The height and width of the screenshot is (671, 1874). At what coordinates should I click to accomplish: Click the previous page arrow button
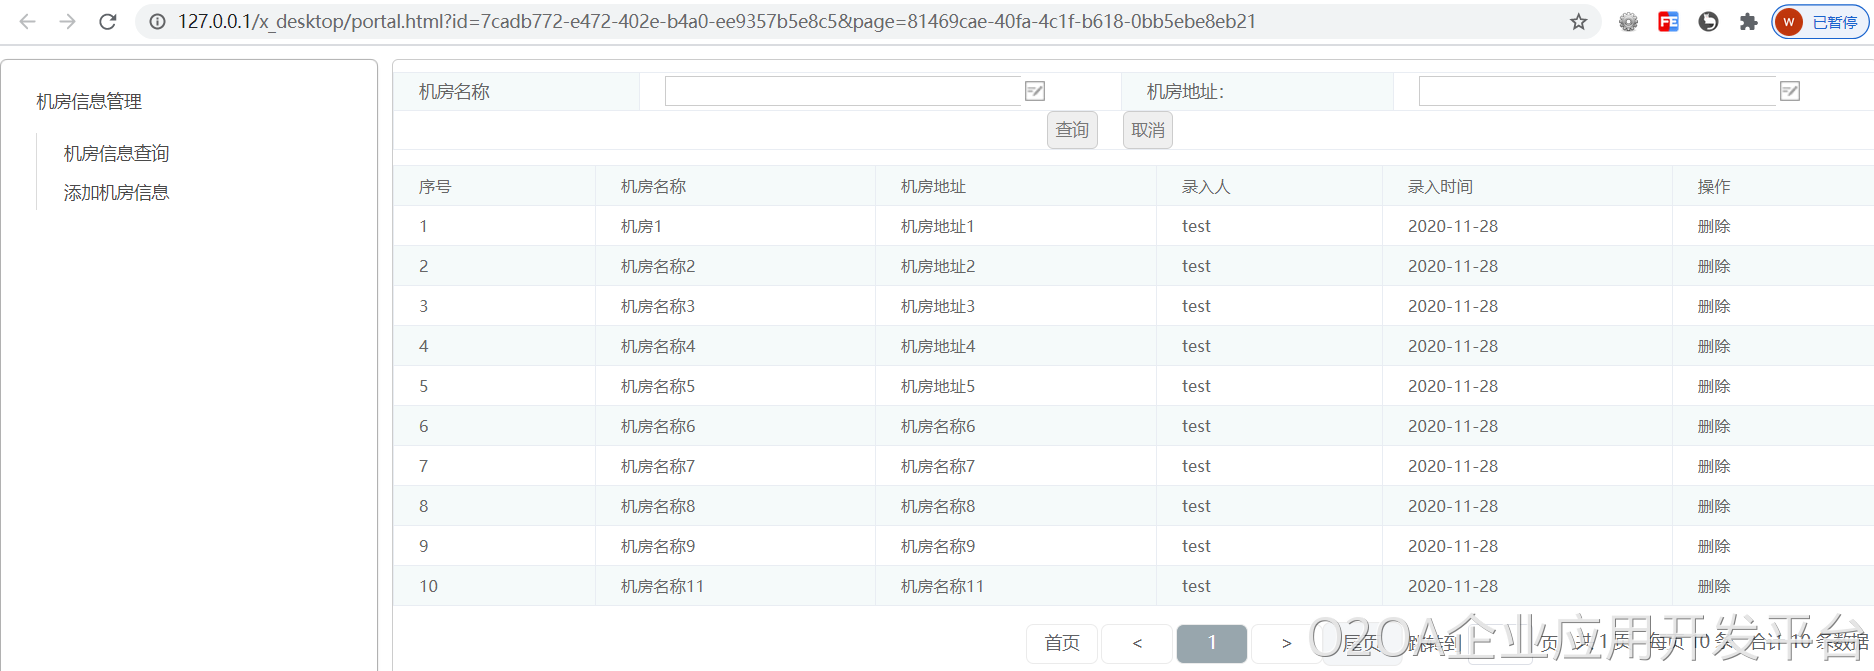click(1137, 643)
